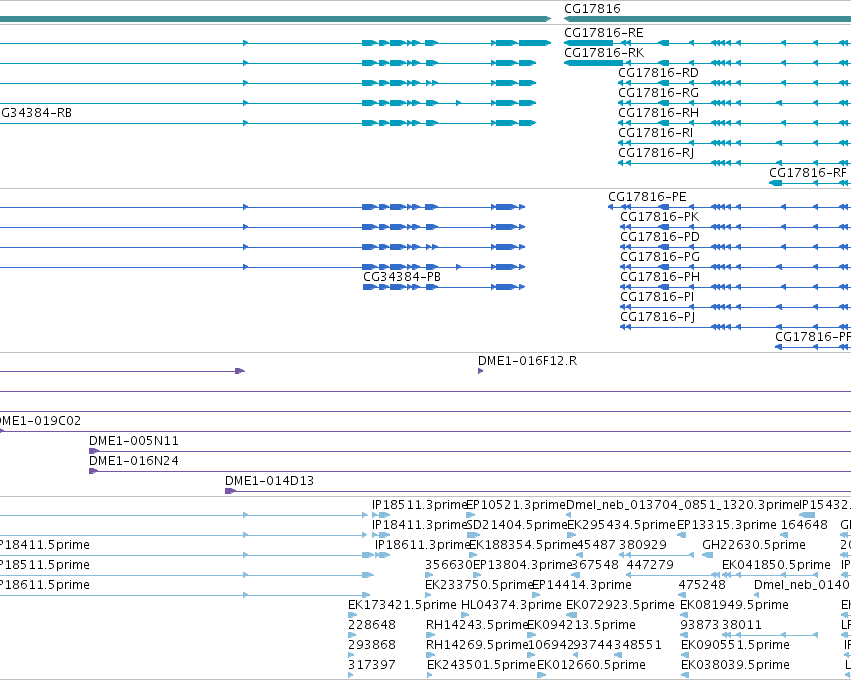Click EST label EP13315.3prime
Image resolution: width=851 pixels, height=680 pixels.
[727, 525]
